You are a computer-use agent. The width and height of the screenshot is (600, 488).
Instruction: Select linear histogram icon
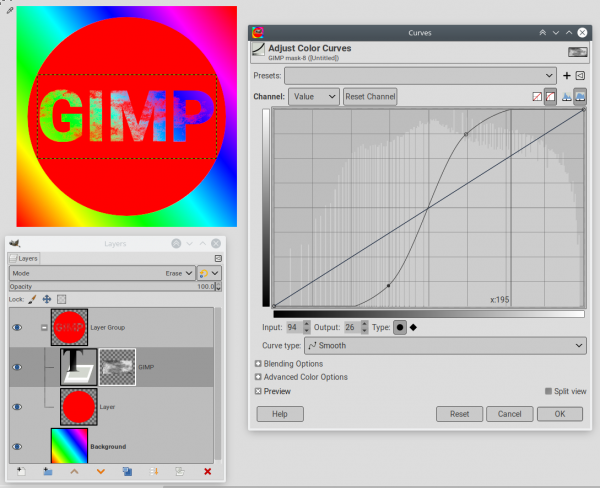[567, 97]
